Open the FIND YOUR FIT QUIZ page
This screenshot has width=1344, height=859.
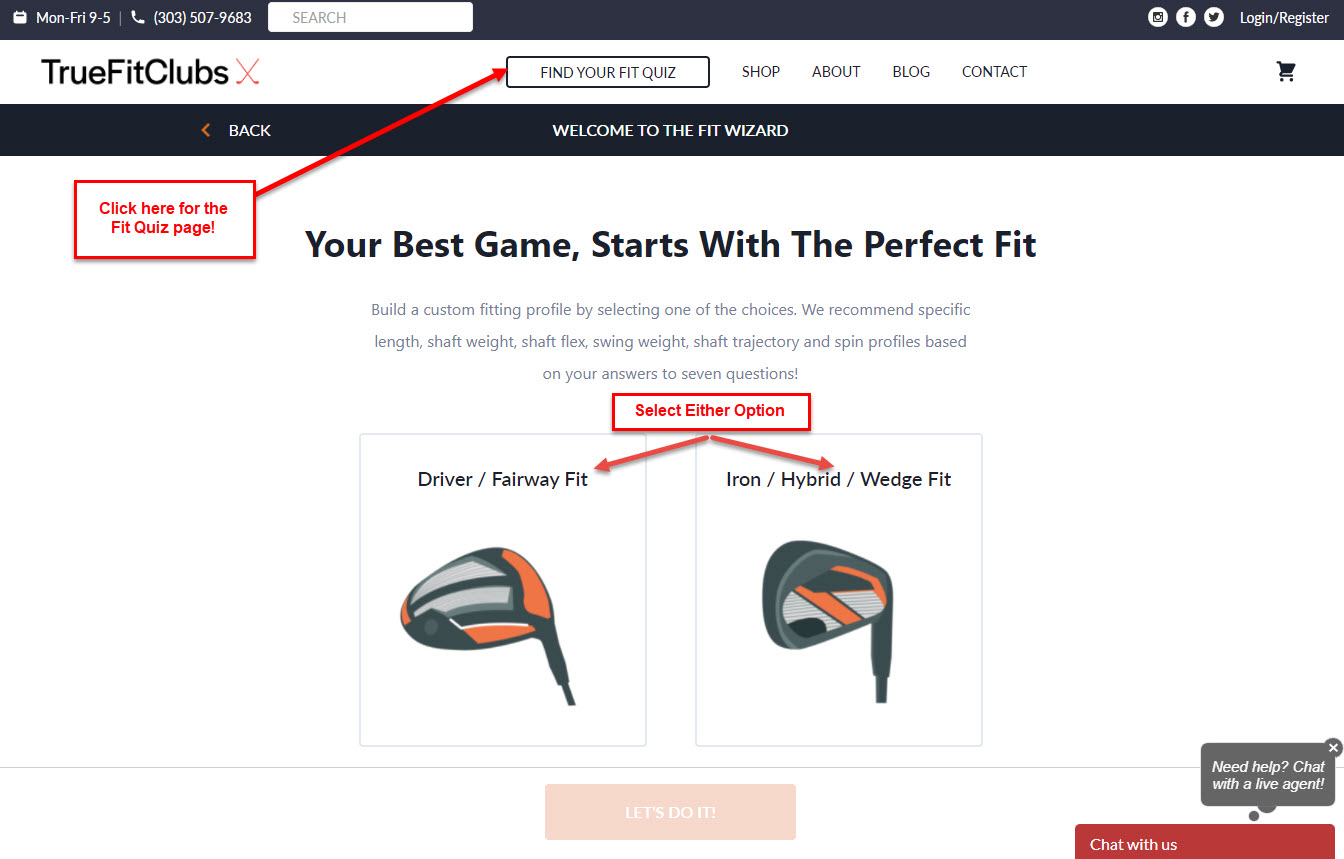[x=608, y=72]
